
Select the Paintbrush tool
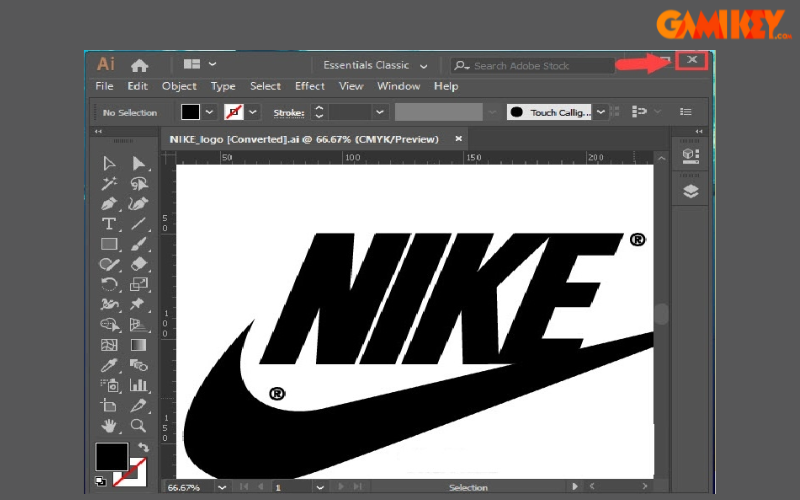[138, 244]
